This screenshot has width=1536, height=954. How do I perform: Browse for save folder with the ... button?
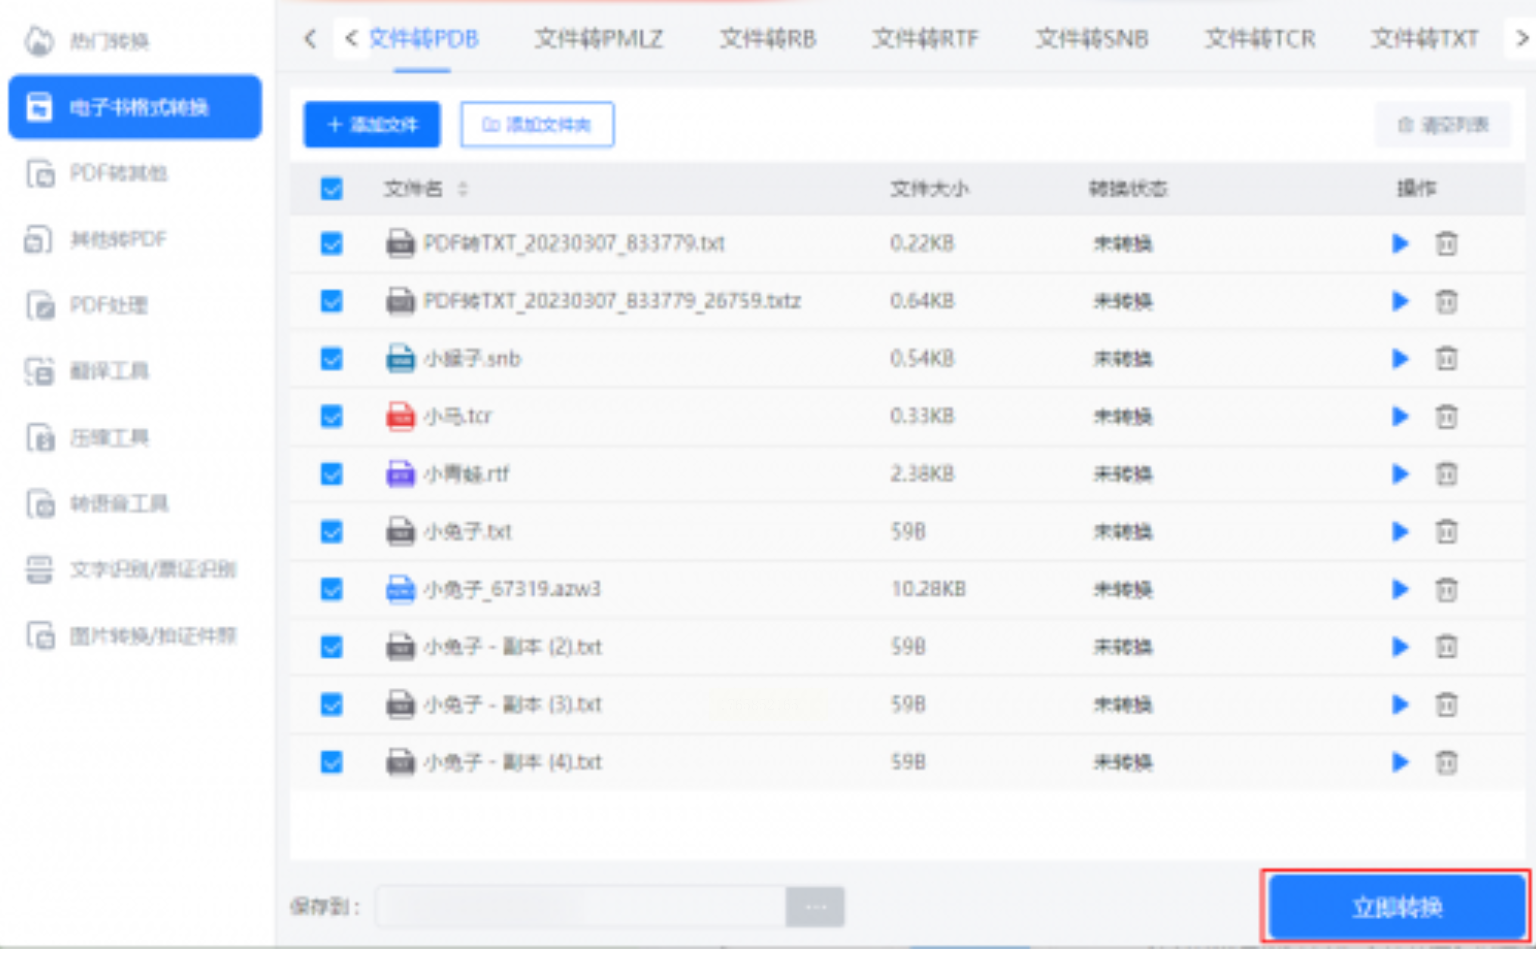pyautogui.click(x=815, y=907)
